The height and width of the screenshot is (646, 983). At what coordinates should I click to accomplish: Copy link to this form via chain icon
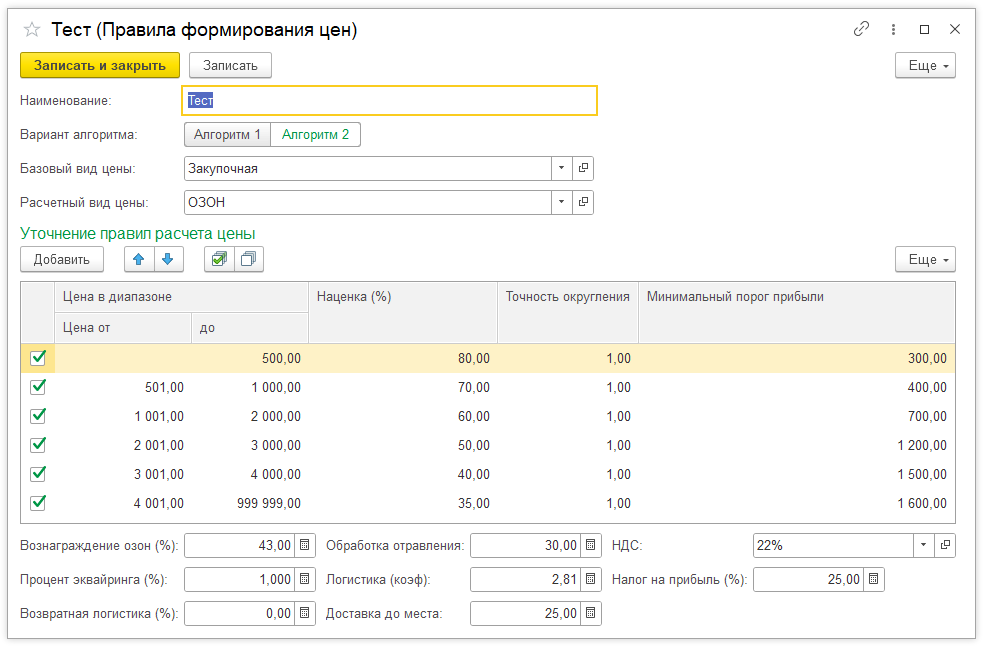tap(861, 30)
